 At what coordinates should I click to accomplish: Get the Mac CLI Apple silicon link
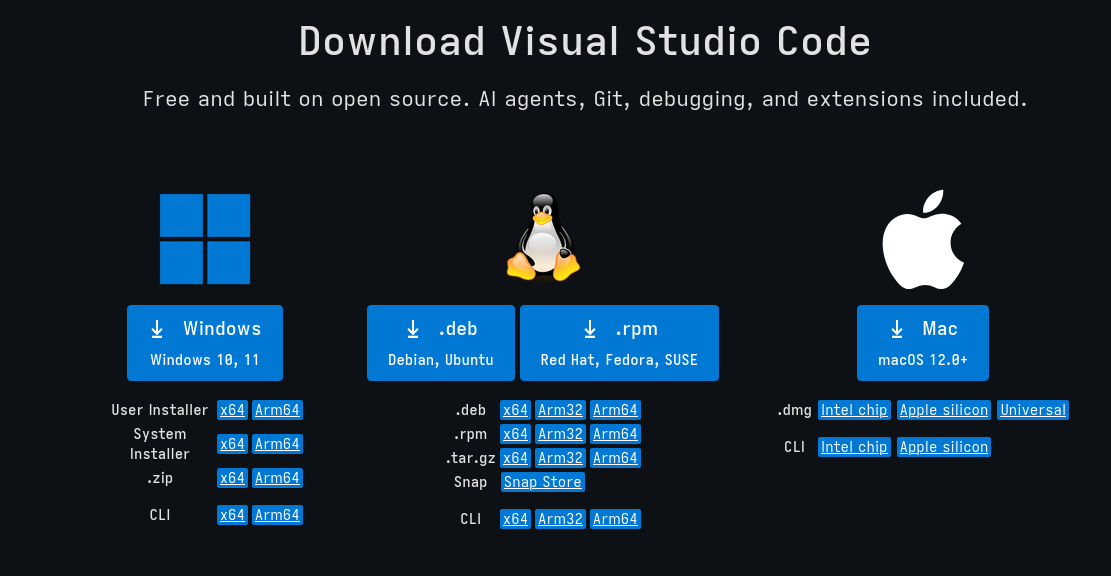(x=944, y=447)
